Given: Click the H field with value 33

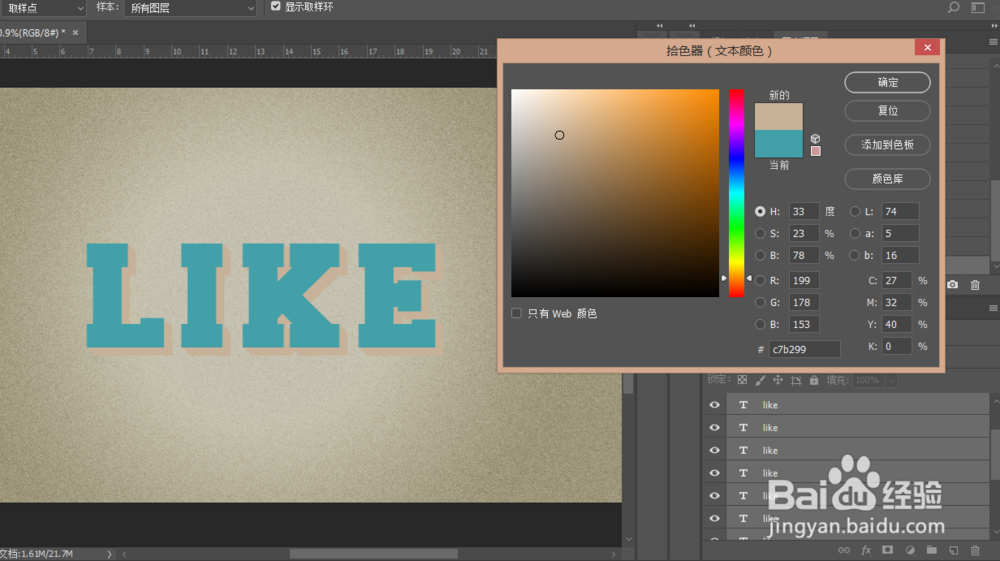Looking at the screenshot, I should pyautogui.click(x=804, y=211).
